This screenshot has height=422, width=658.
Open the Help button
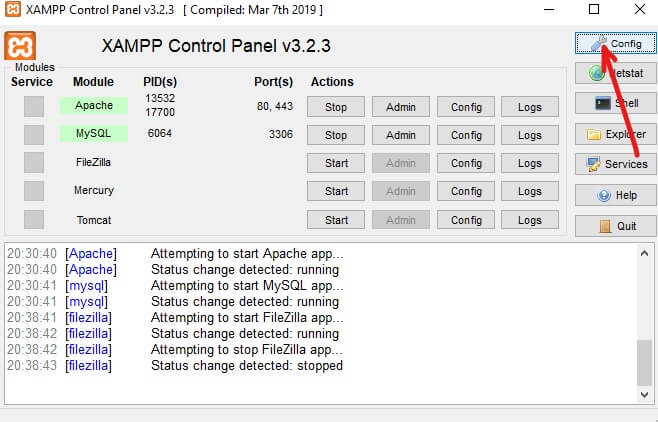coord(615,196)
